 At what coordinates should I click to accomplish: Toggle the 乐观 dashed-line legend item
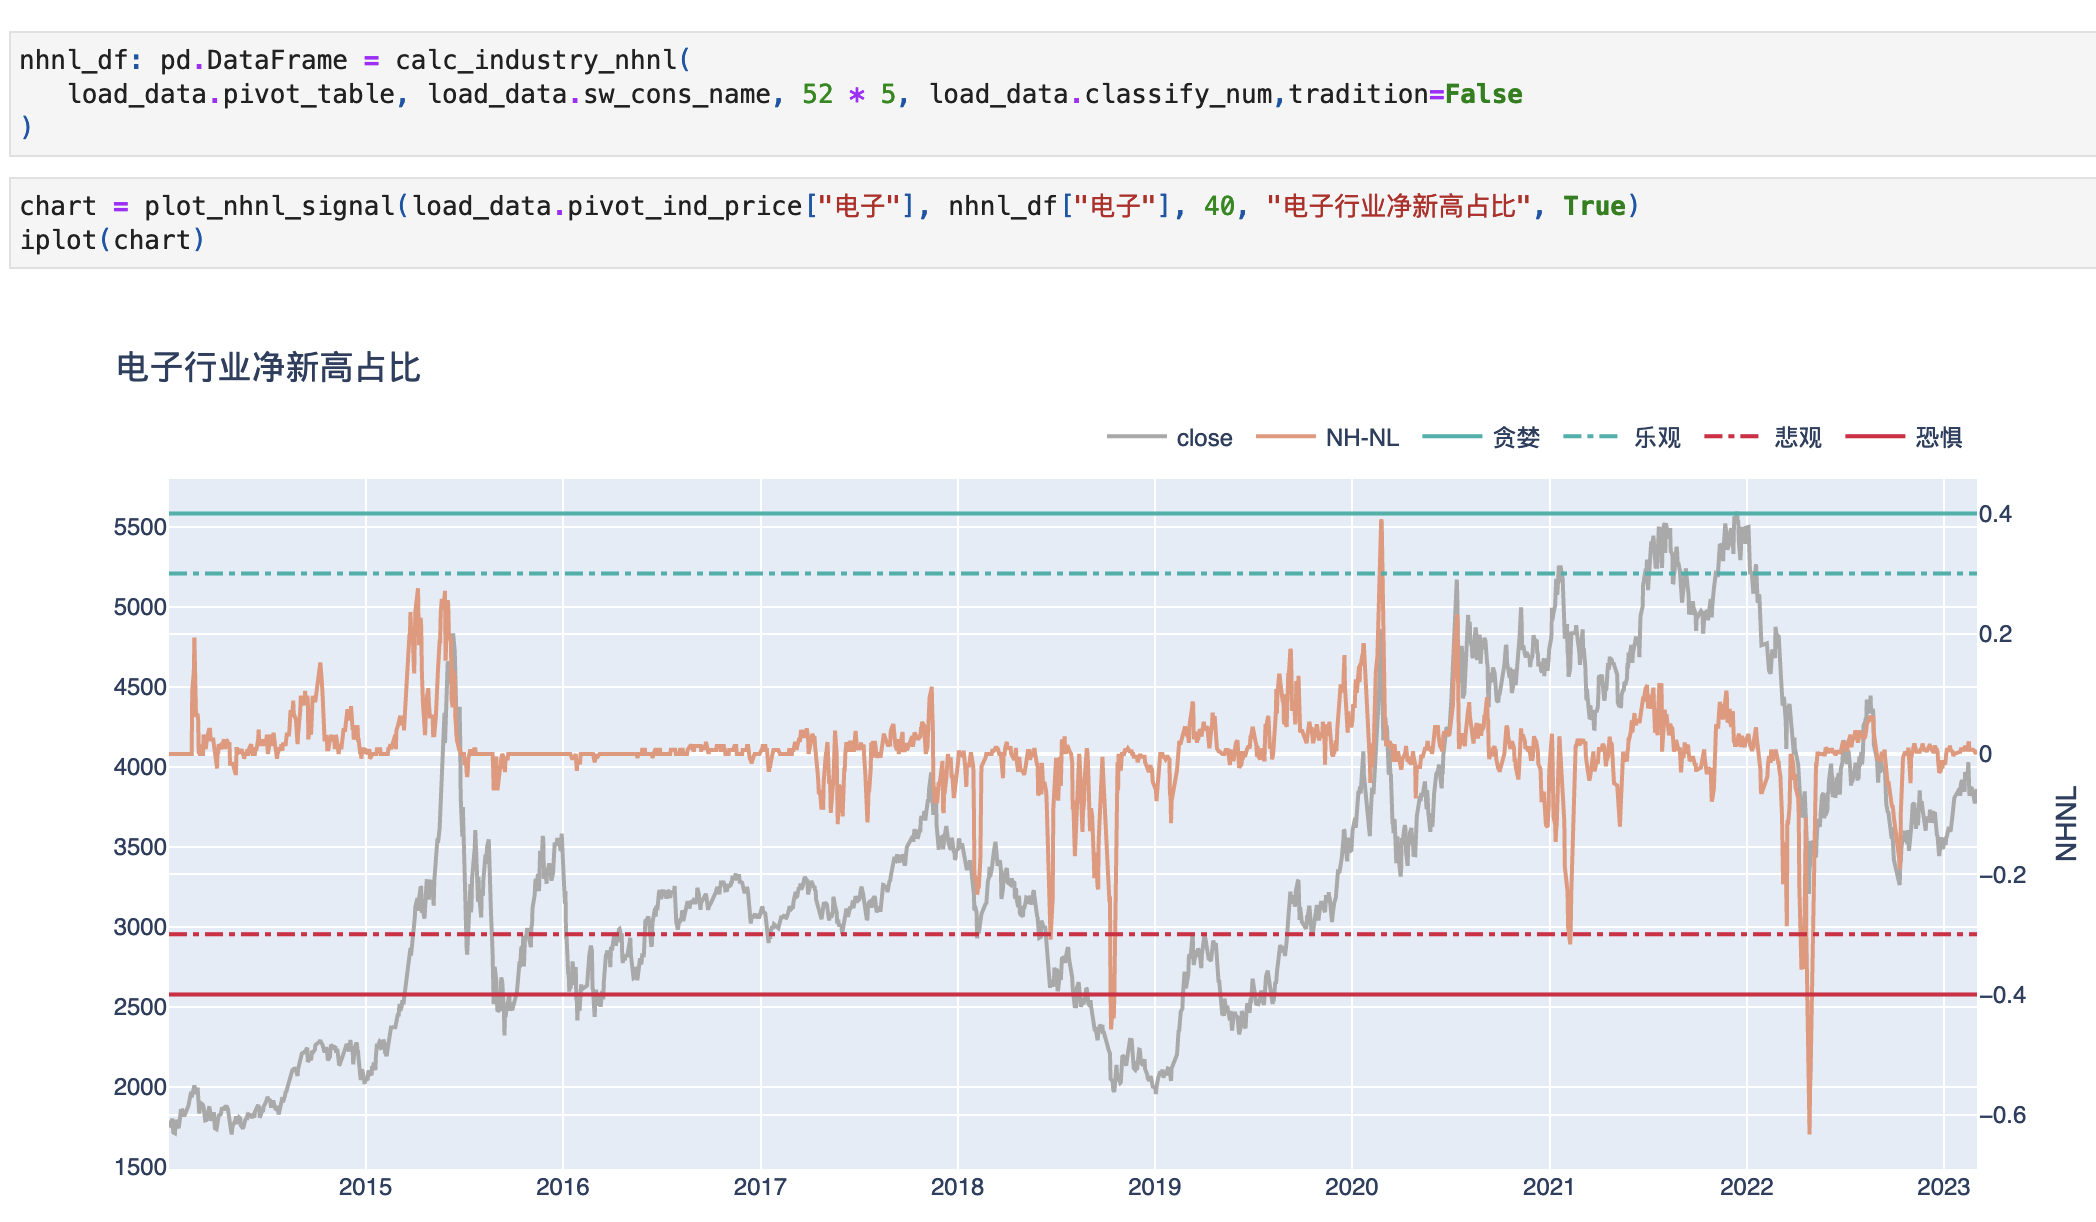tap(1656, 438)
